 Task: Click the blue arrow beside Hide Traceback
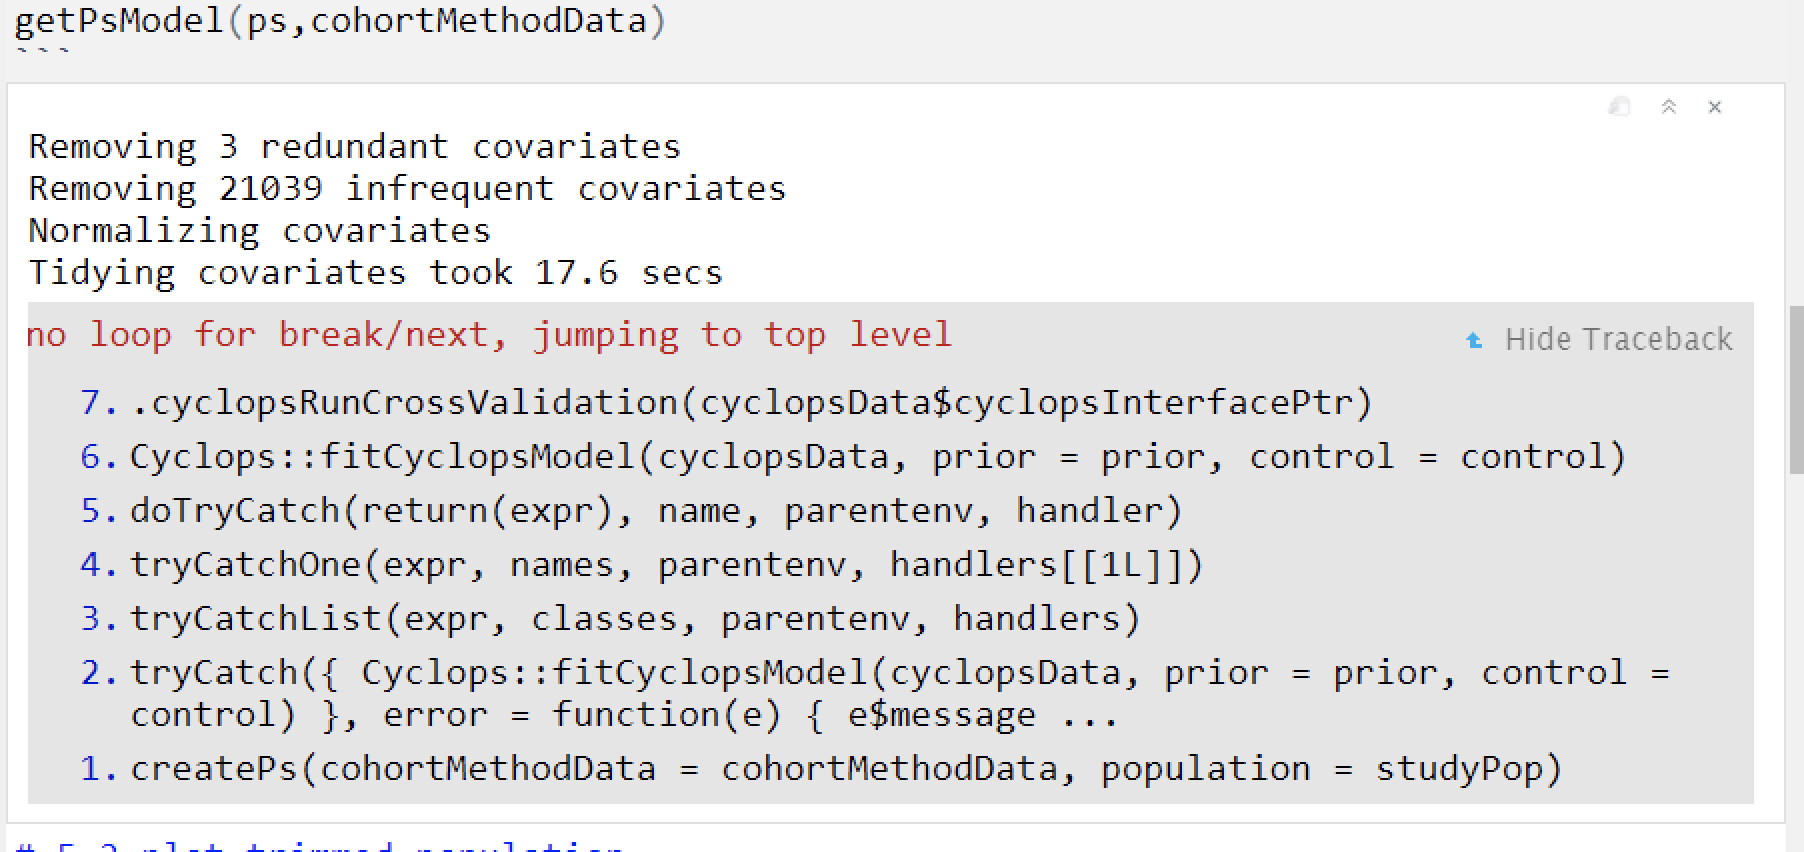1474,341
